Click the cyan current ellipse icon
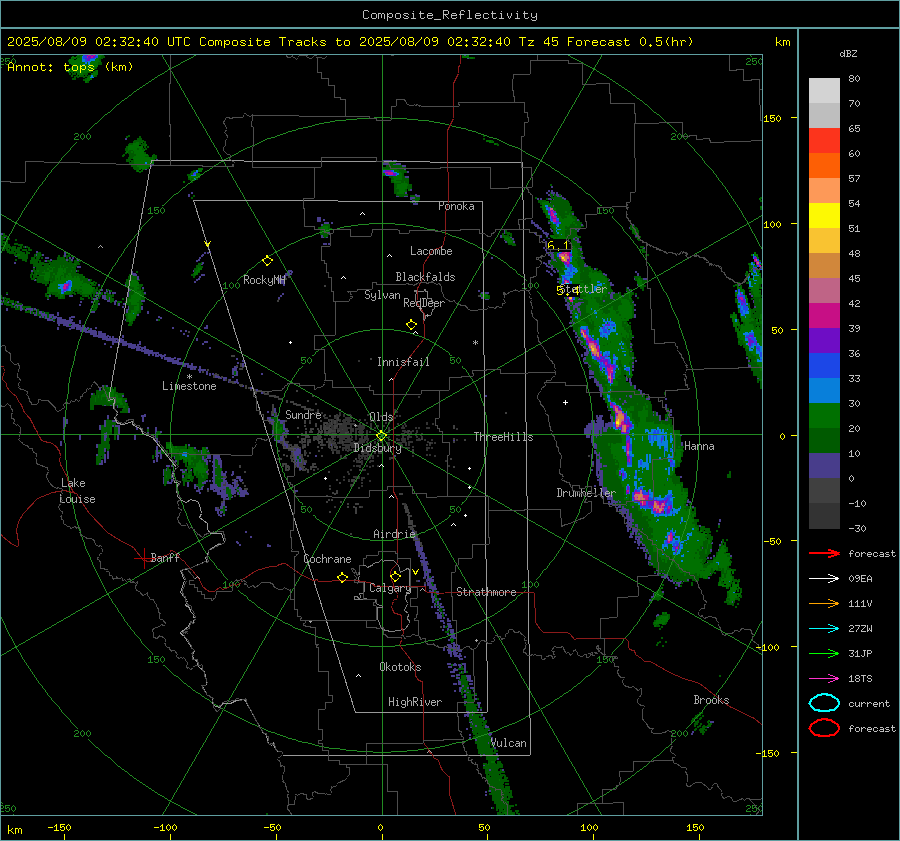Screen dimensions: 900x841 pos(824,703)
